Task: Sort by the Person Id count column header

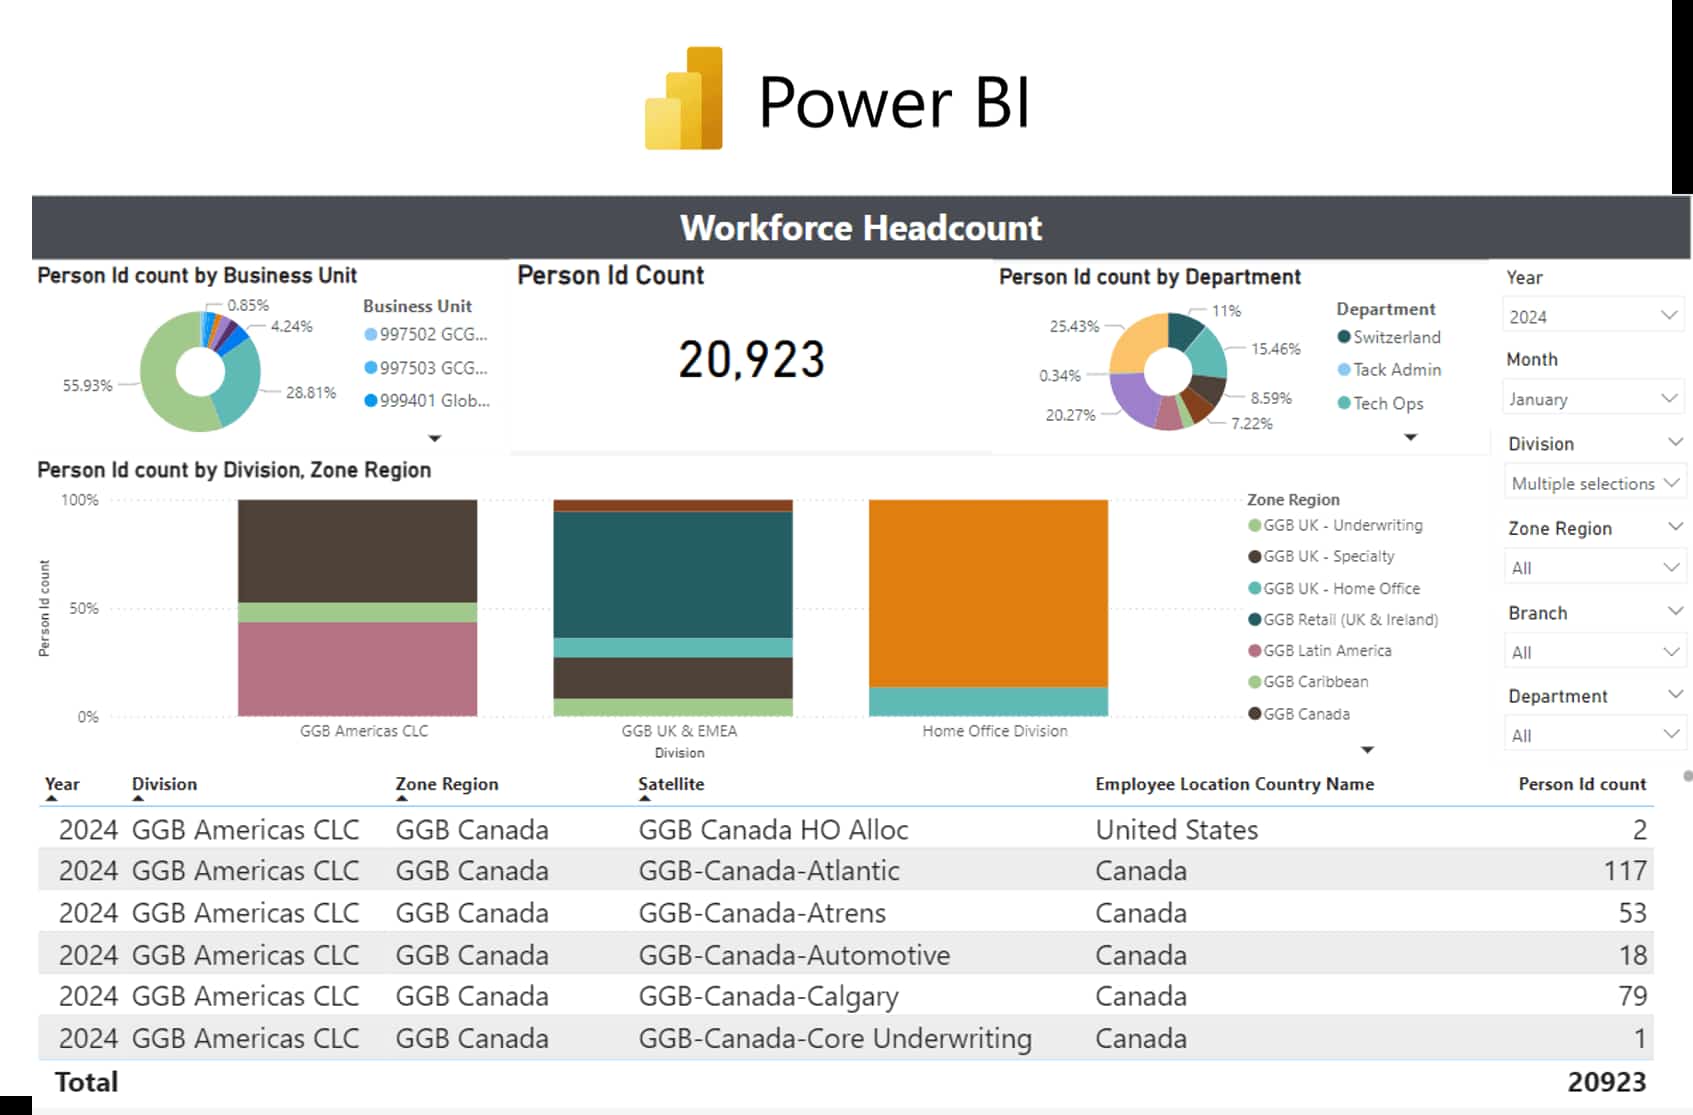Action: (x=1582, y=784)
